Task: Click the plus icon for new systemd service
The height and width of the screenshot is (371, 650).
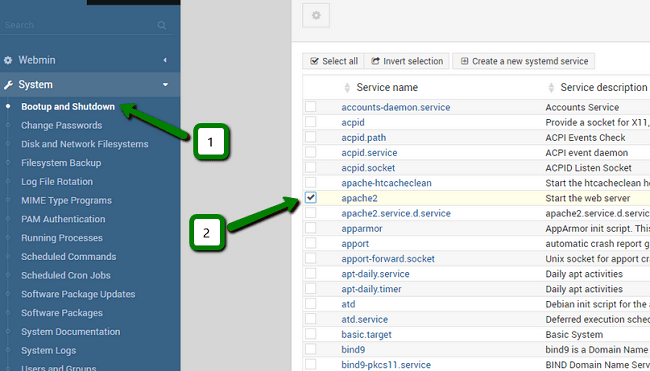Action: point(464,61)
